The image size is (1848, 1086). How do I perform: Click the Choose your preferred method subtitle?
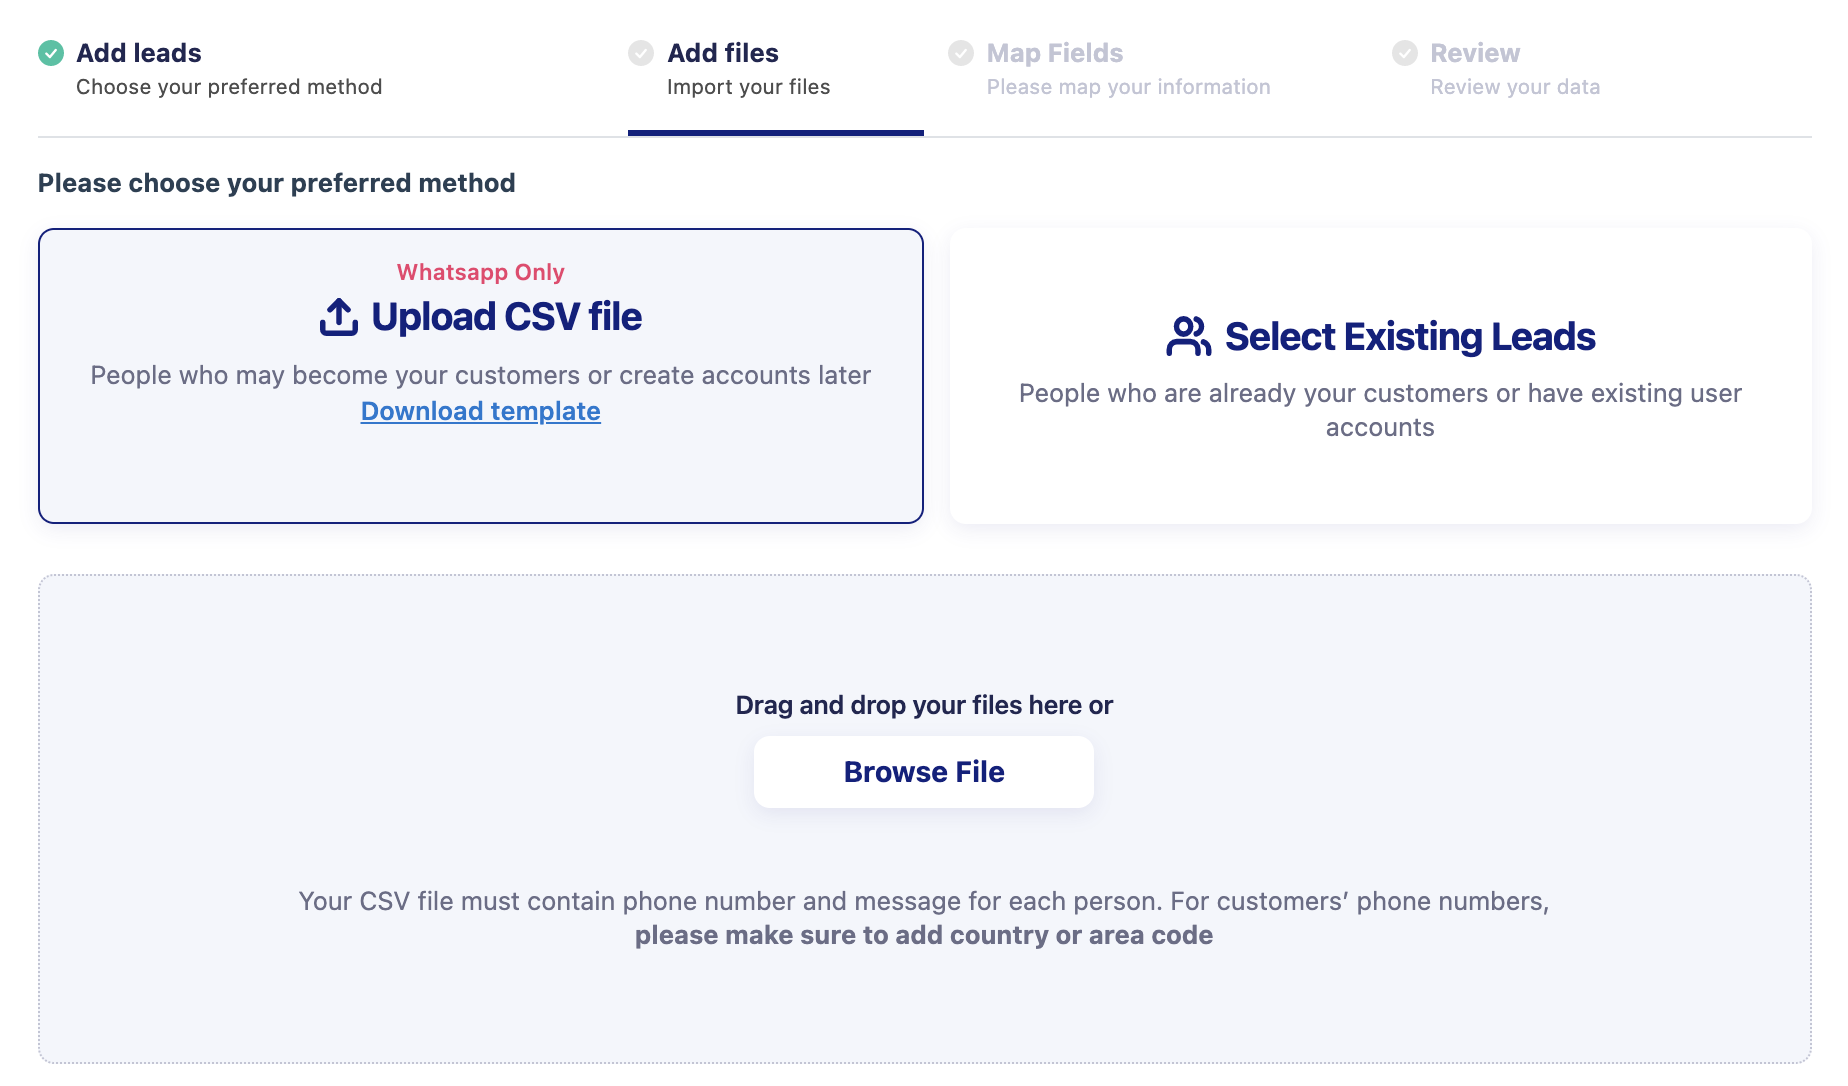[229, 87]
